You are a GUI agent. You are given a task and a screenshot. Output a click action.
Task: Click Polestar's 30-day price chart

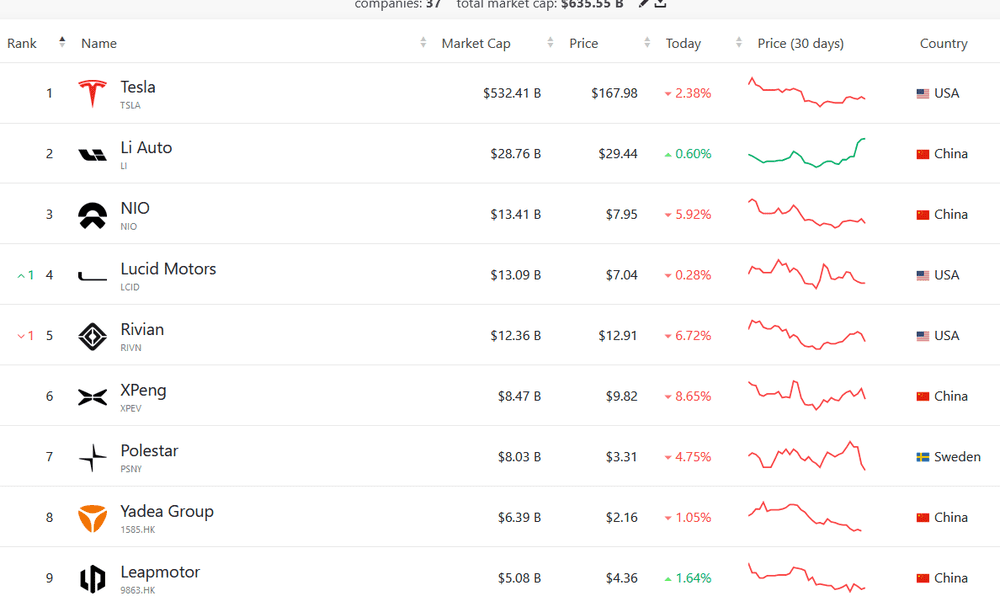point(807,456)
